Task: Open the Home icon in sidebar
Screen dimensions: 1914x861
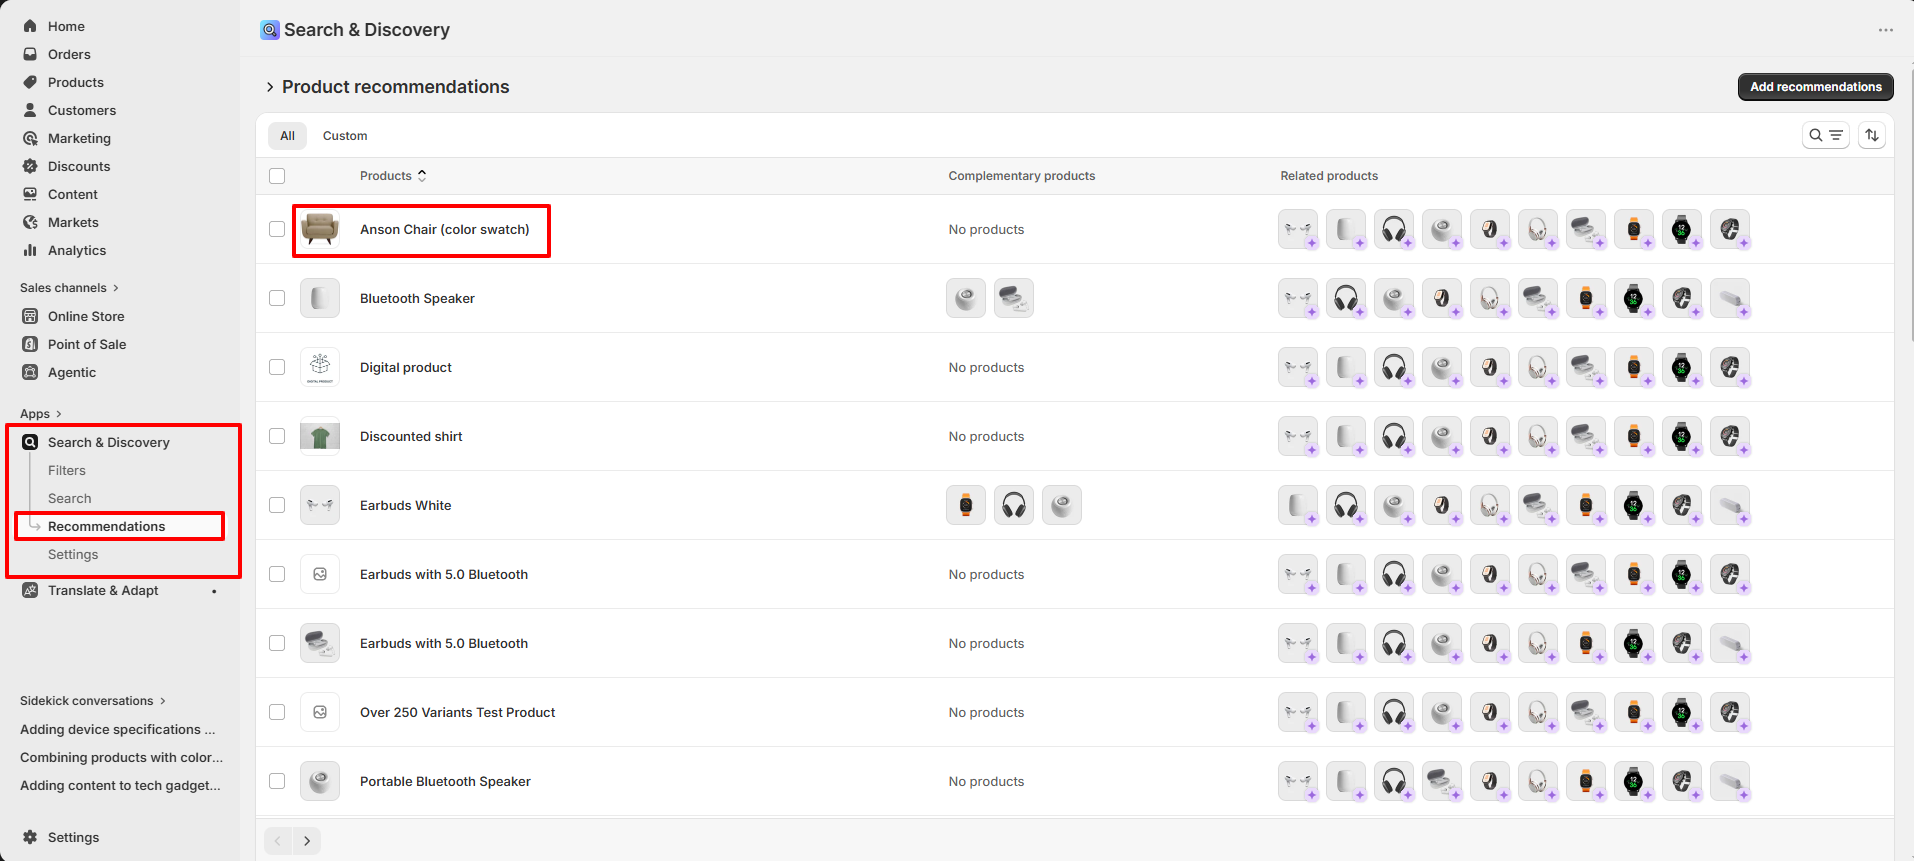Action: 30,26
